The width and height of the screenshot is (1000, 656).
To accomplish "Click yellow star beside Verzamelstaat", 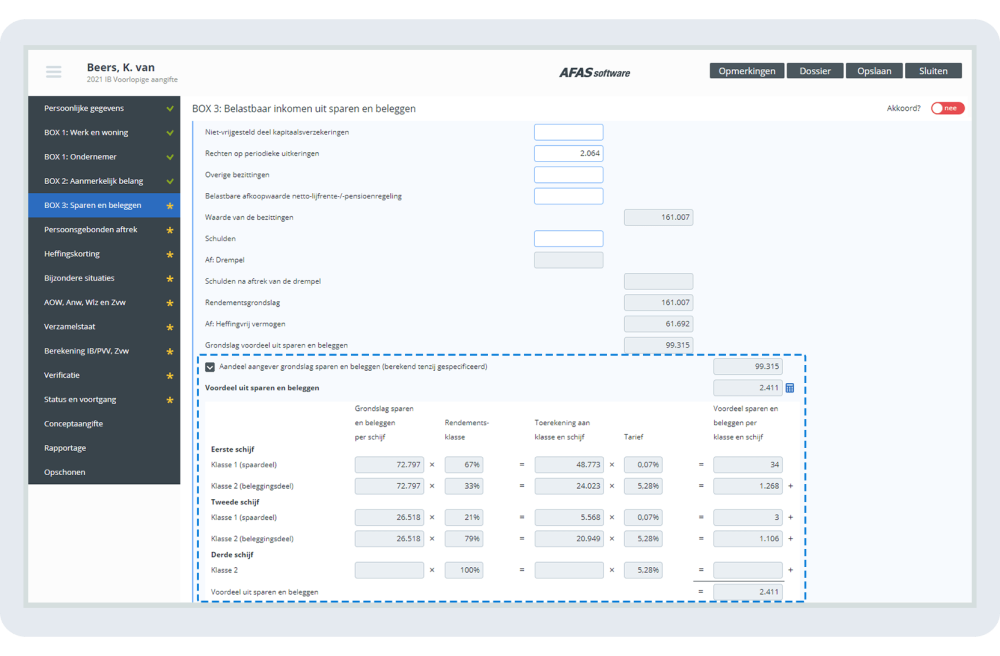I will (170, 327).
